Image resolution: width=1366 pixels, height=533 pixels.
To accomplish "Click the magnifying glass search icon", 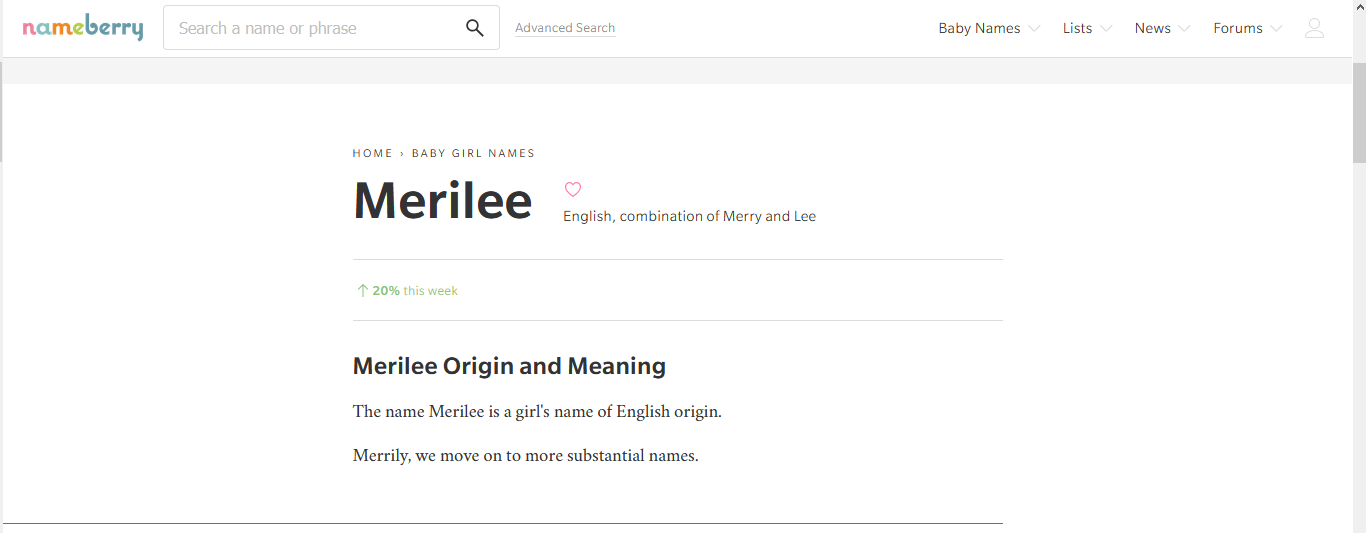I will [475, 28].
